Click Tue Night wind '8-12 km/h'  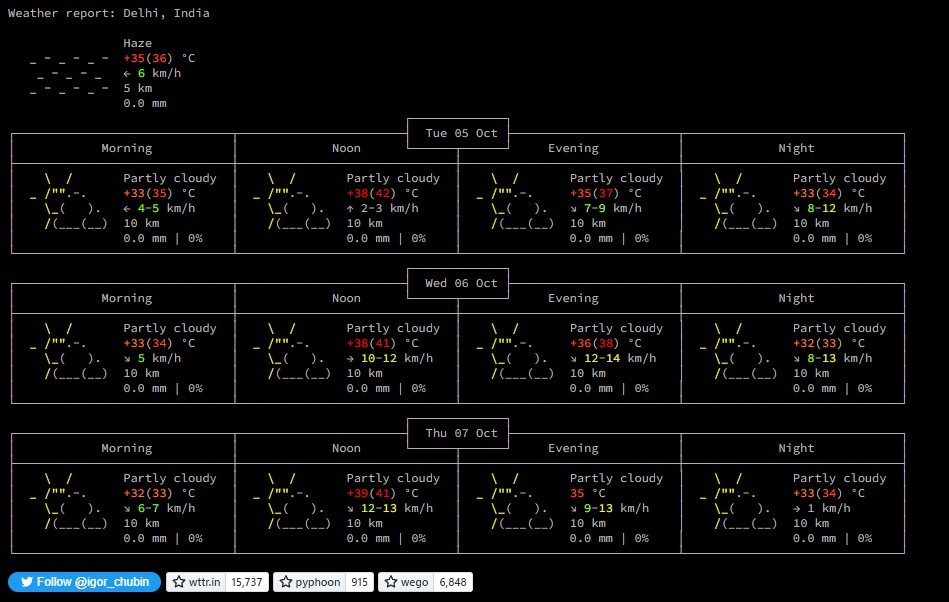tap(840, 208)
